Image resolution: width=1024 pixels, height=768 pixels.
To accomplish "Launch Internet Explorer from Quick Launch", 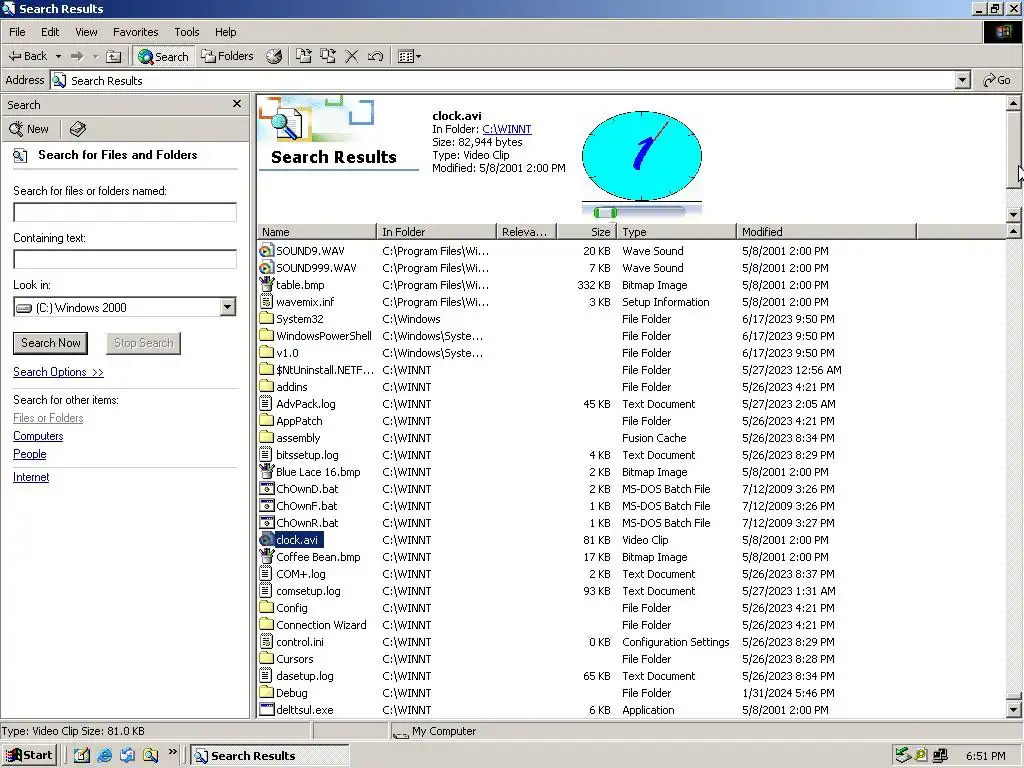I will (x=104, y=755).
